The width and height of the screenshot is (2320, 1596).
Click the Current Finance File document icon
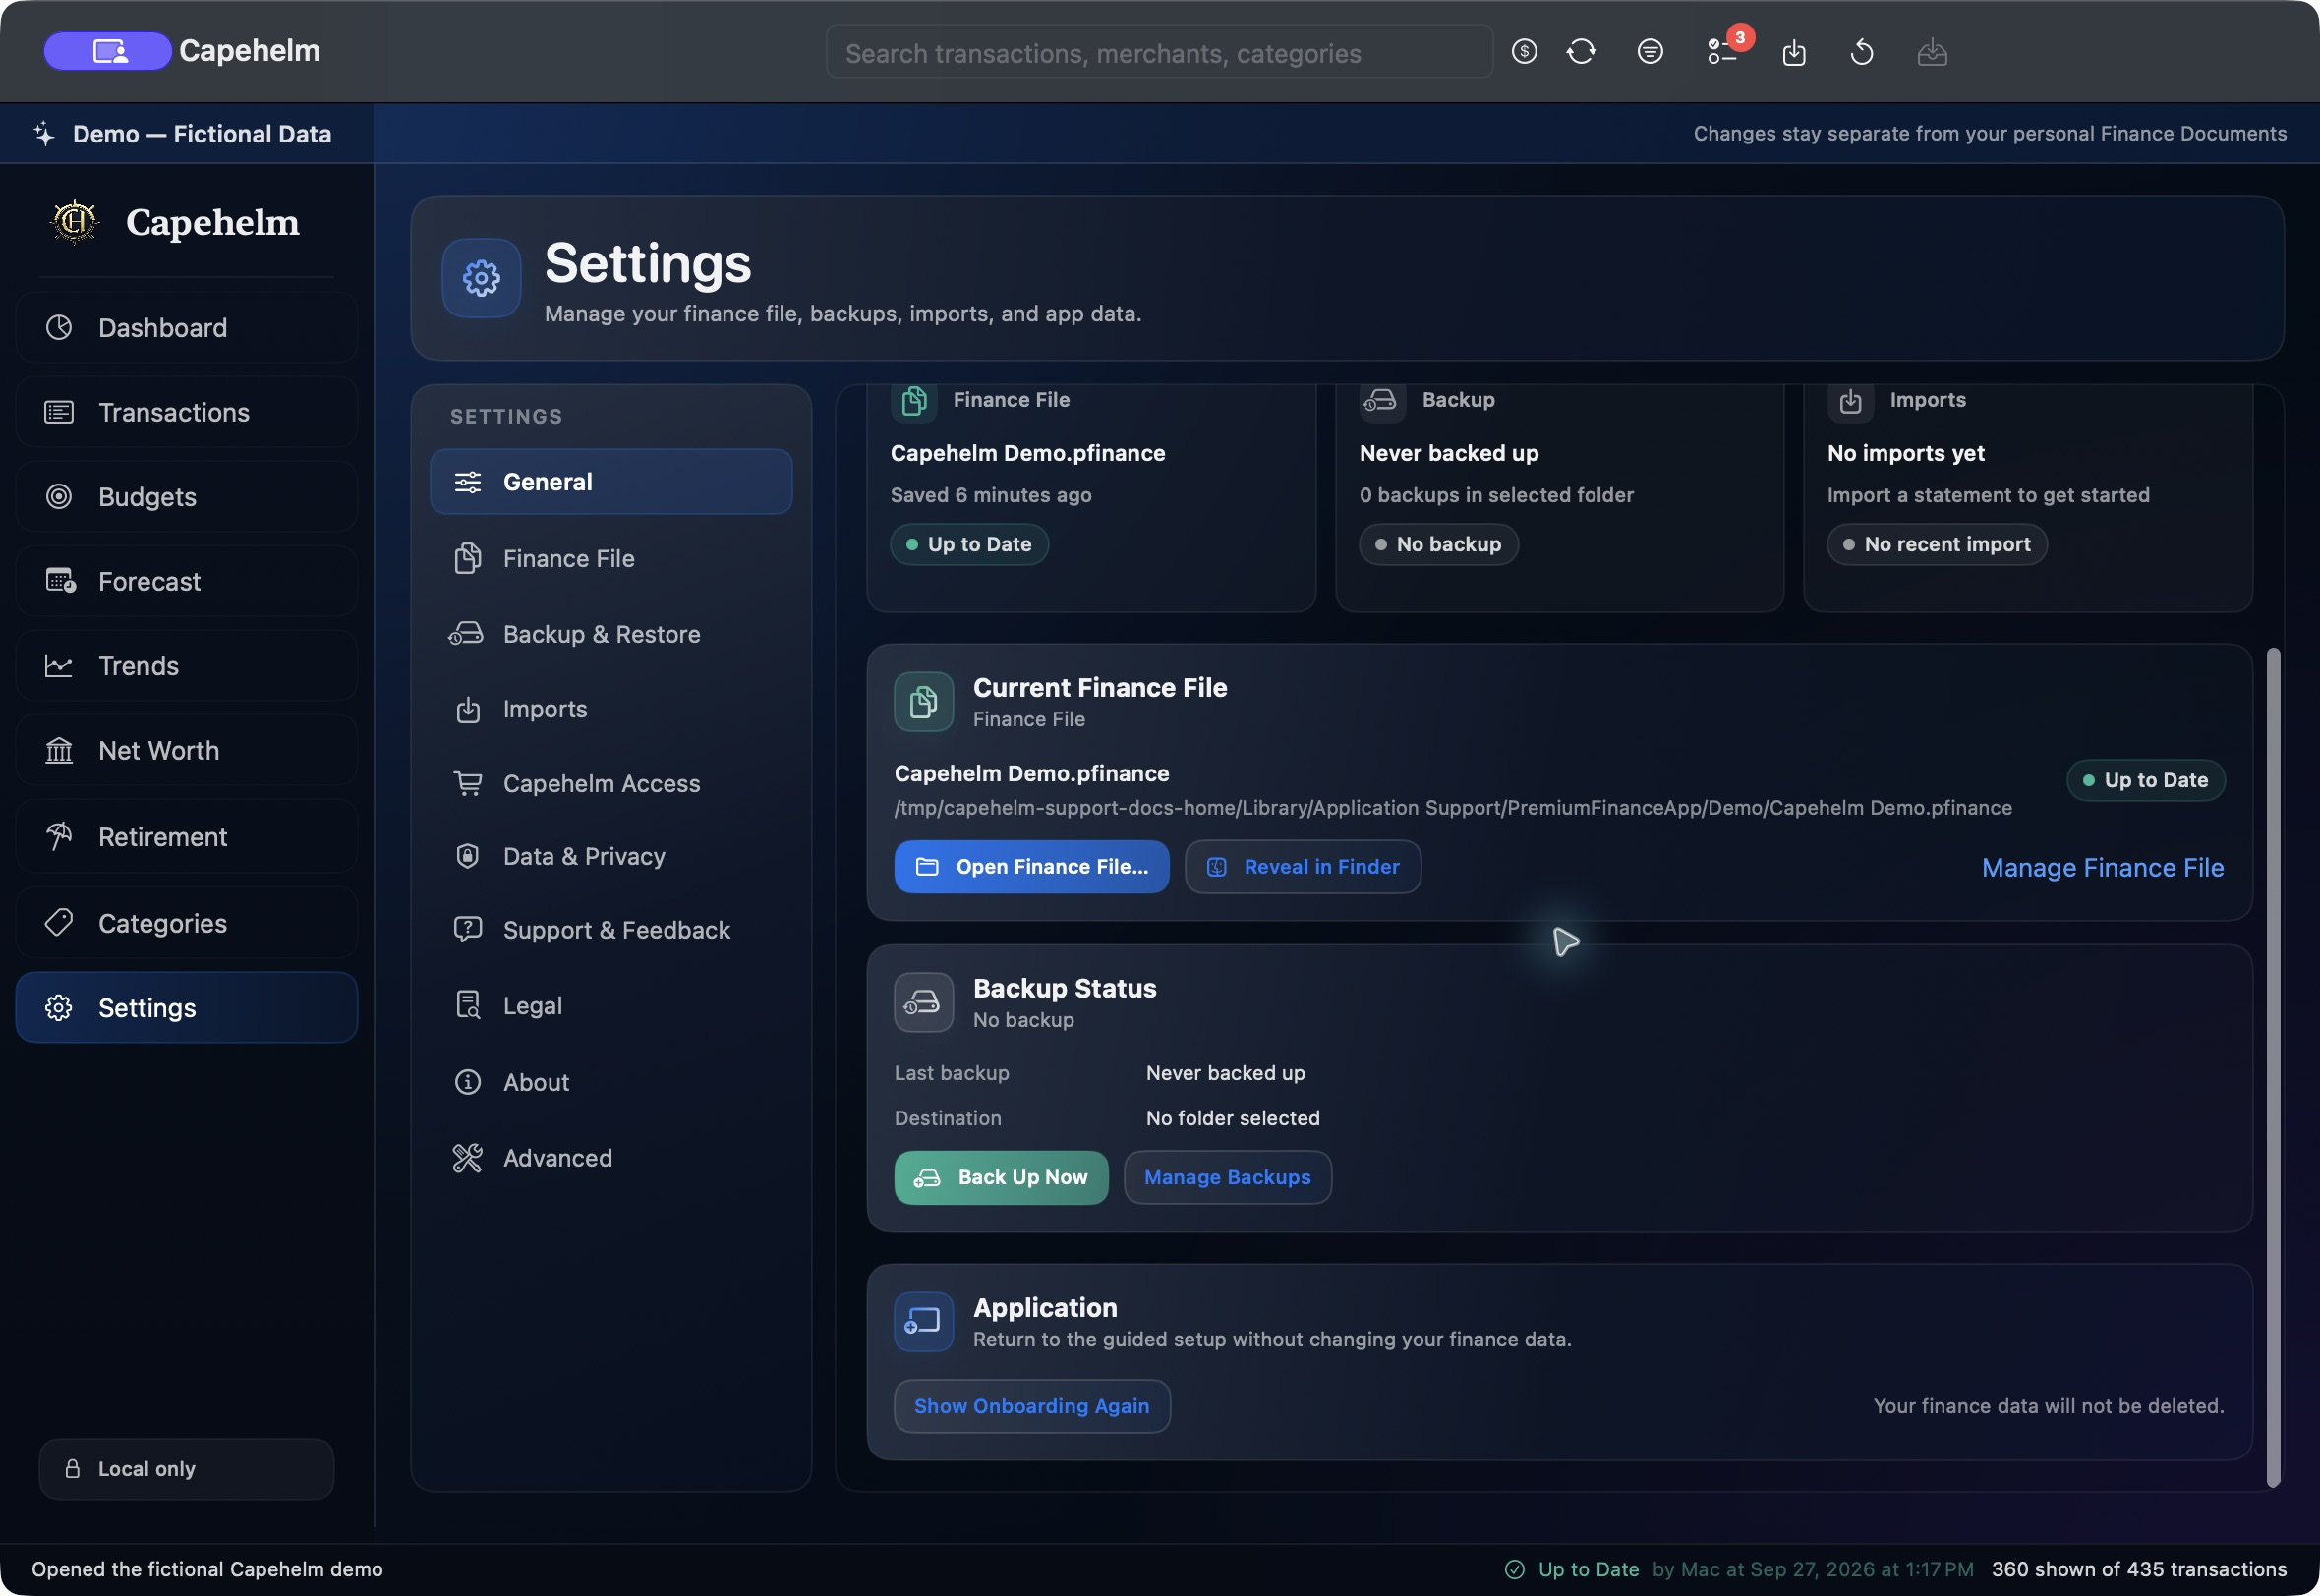click(x=923, y=702)
